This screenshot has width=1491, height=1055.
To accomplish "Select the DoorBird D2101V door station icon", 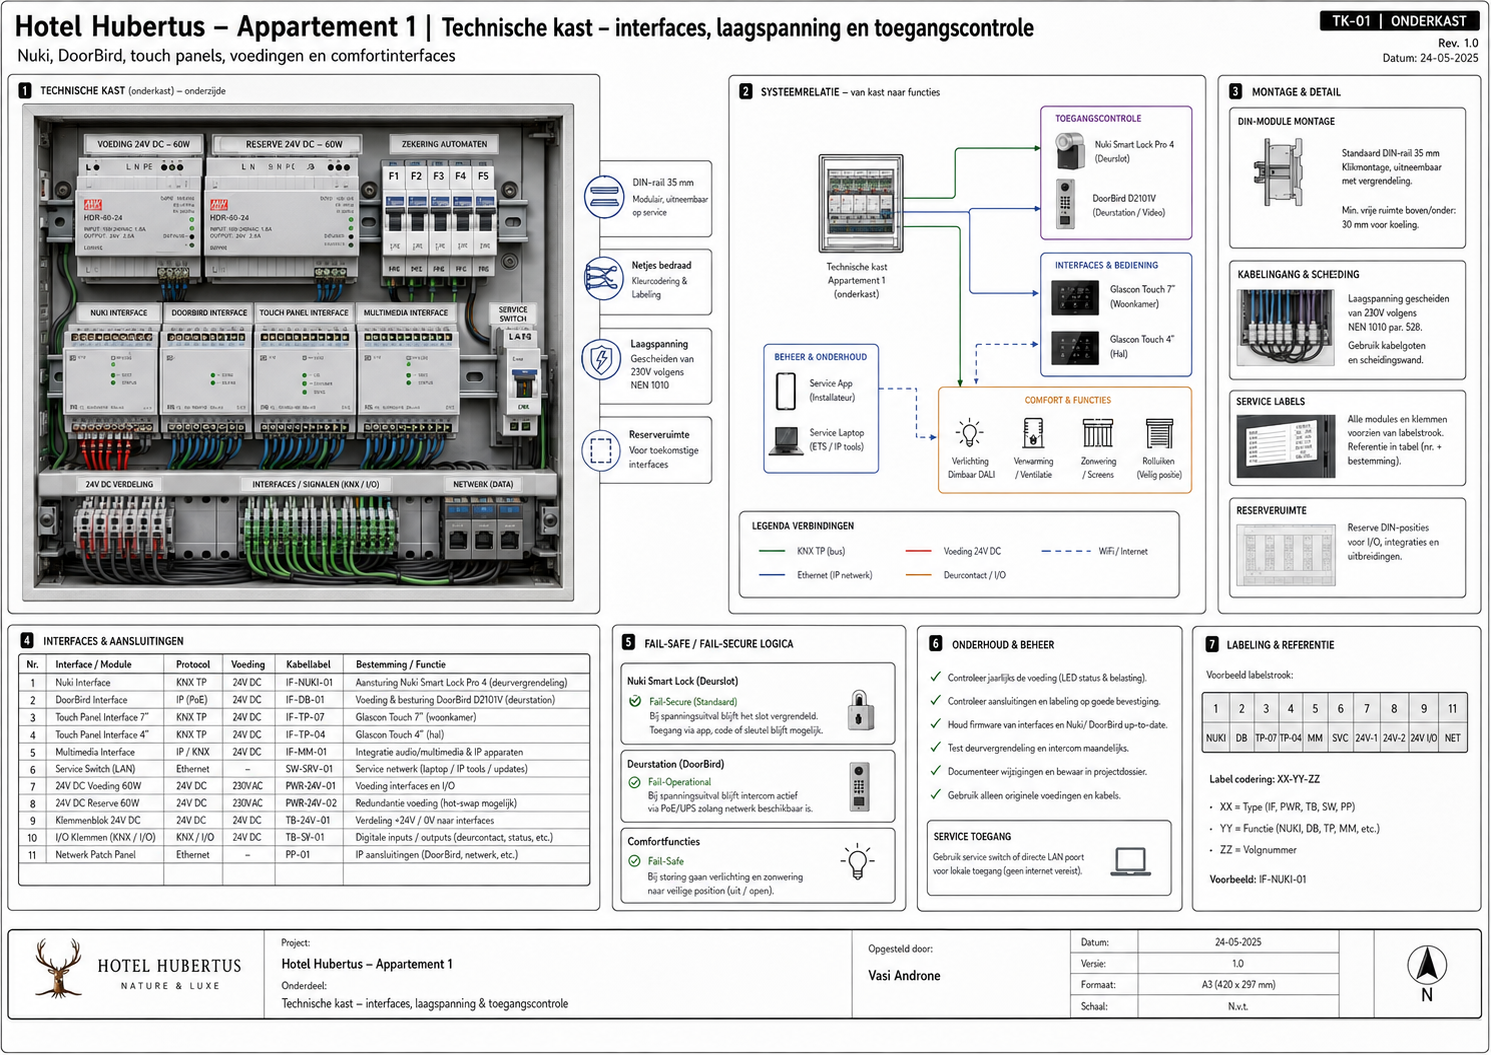I will 1066,204.
